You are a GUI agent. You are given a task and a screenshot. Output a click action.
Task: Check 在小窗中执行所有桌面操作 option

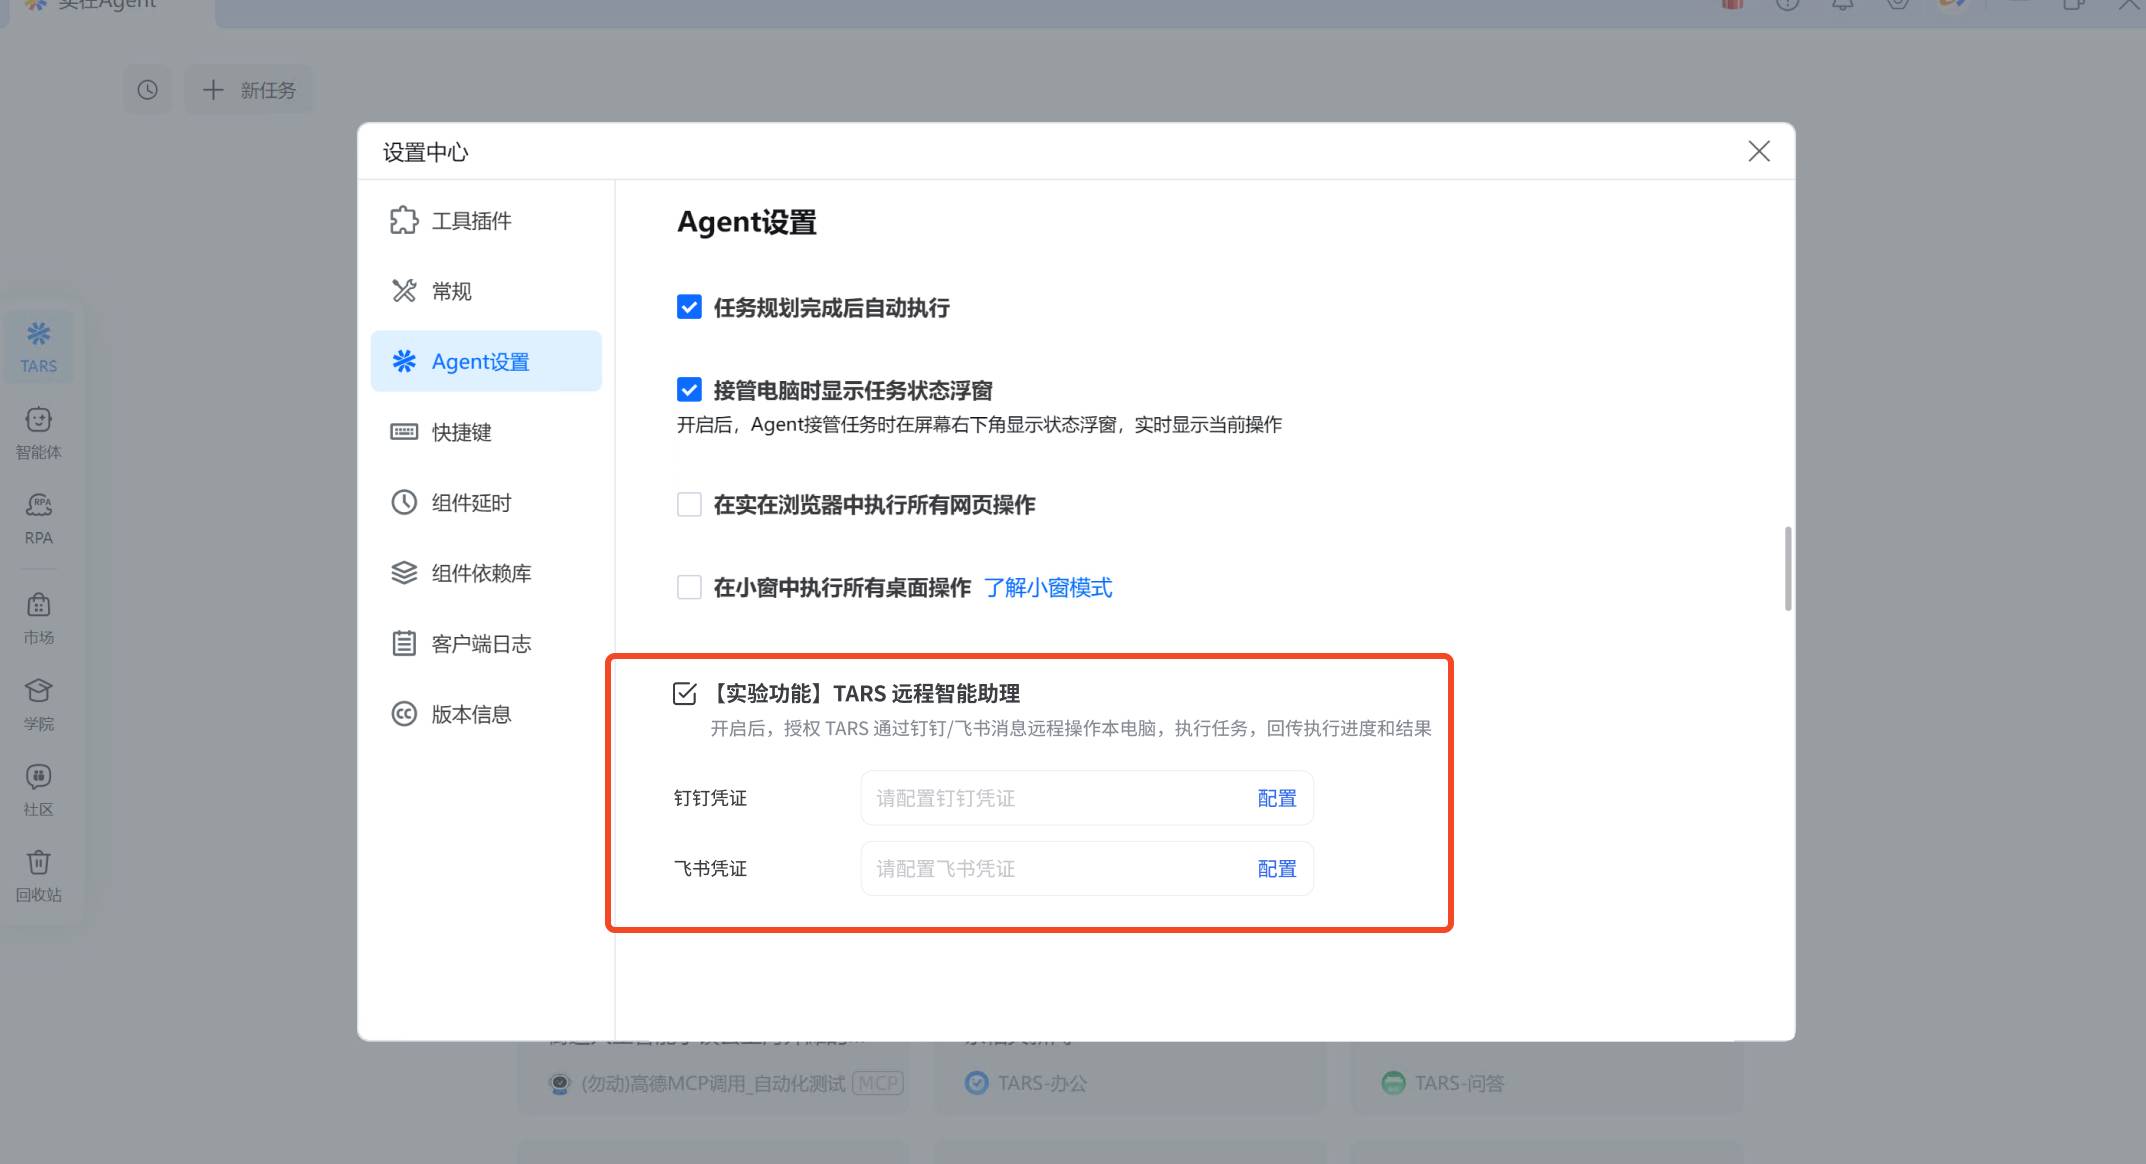point(689,587)
